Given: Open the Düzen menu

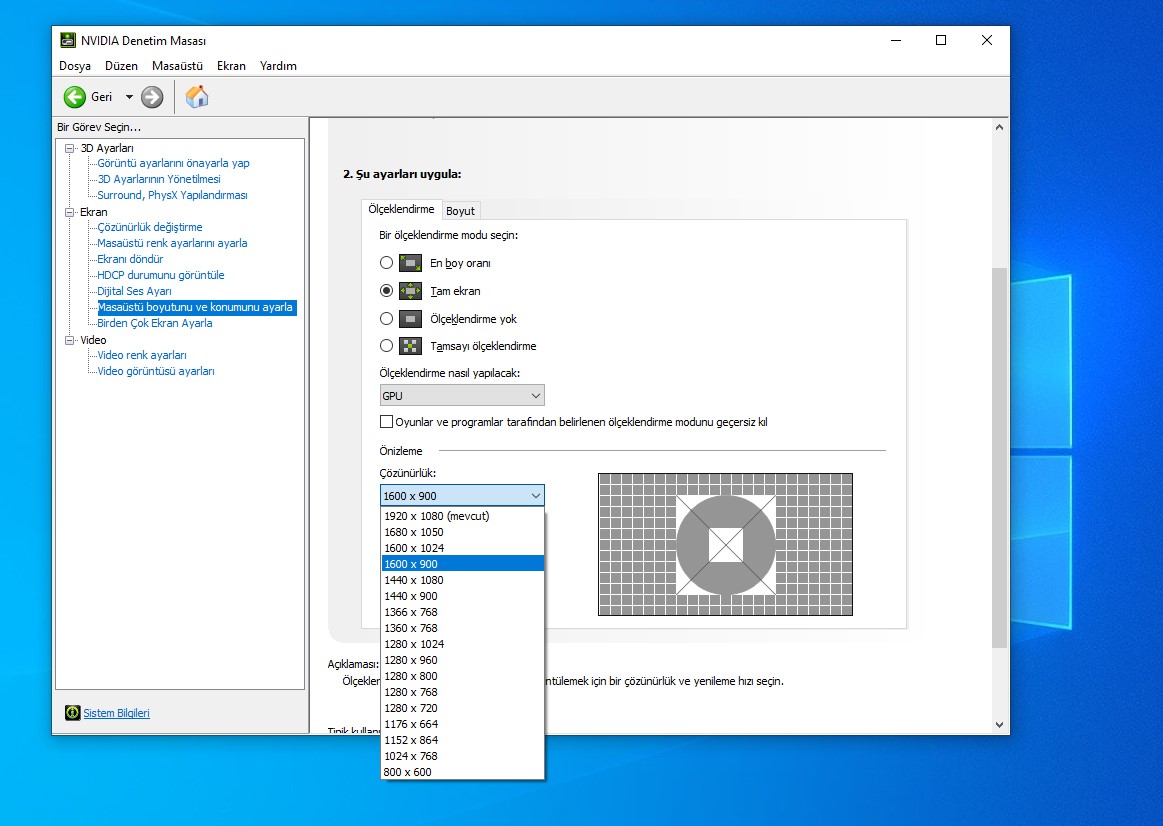Looking at the screenshot, I should pos(122,66).
